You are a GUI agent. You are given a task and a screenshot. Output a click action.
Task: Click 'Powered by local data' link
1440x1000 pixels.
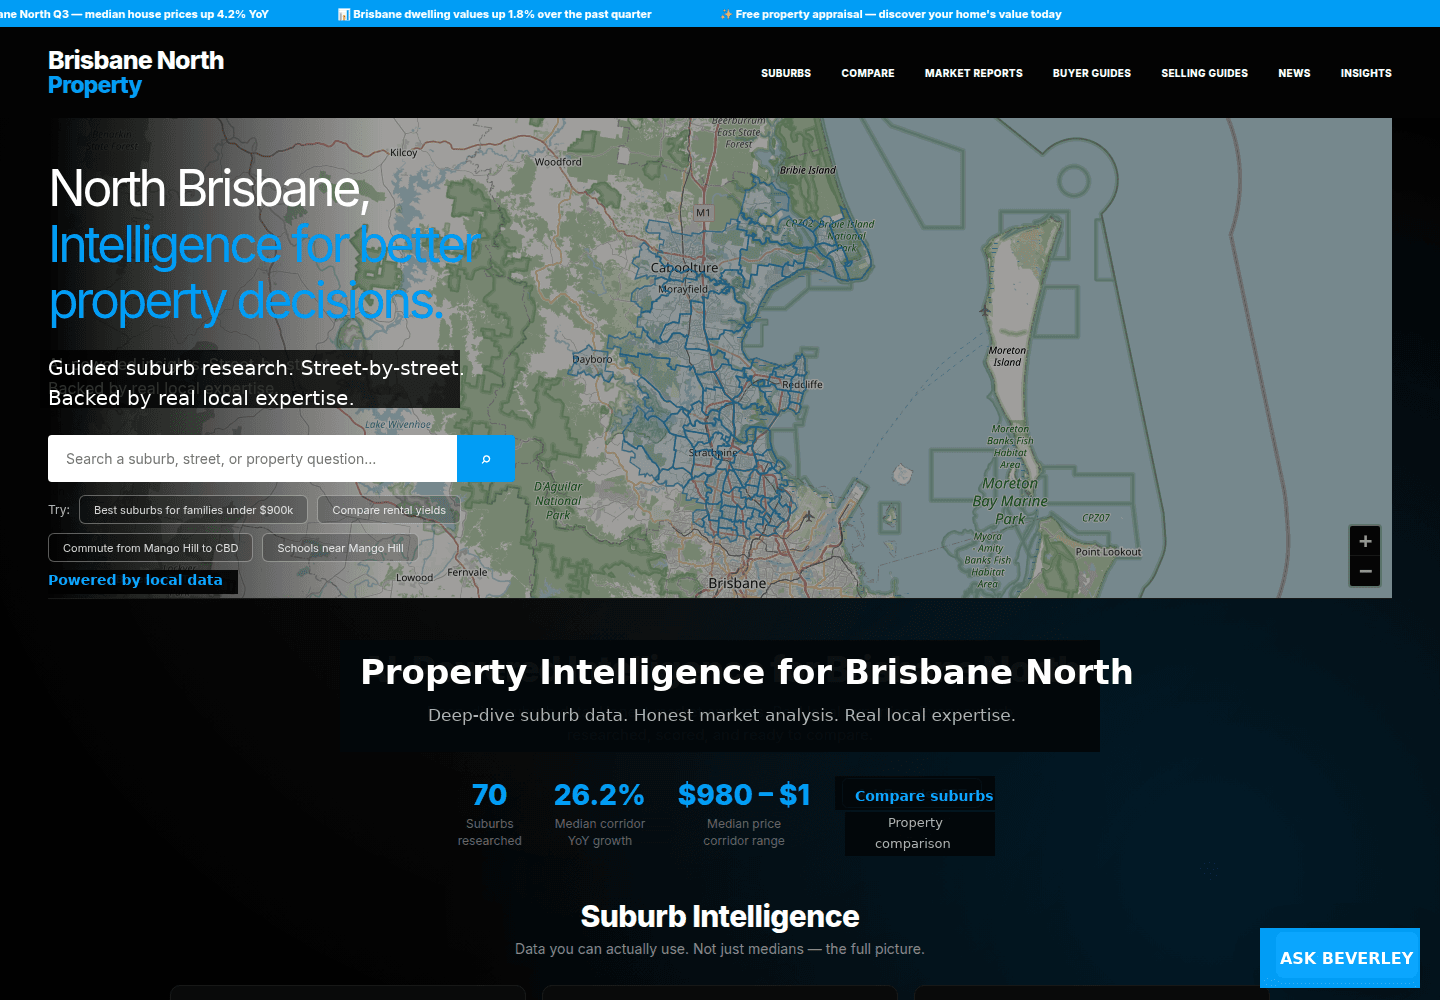click(x=135, y=580)
